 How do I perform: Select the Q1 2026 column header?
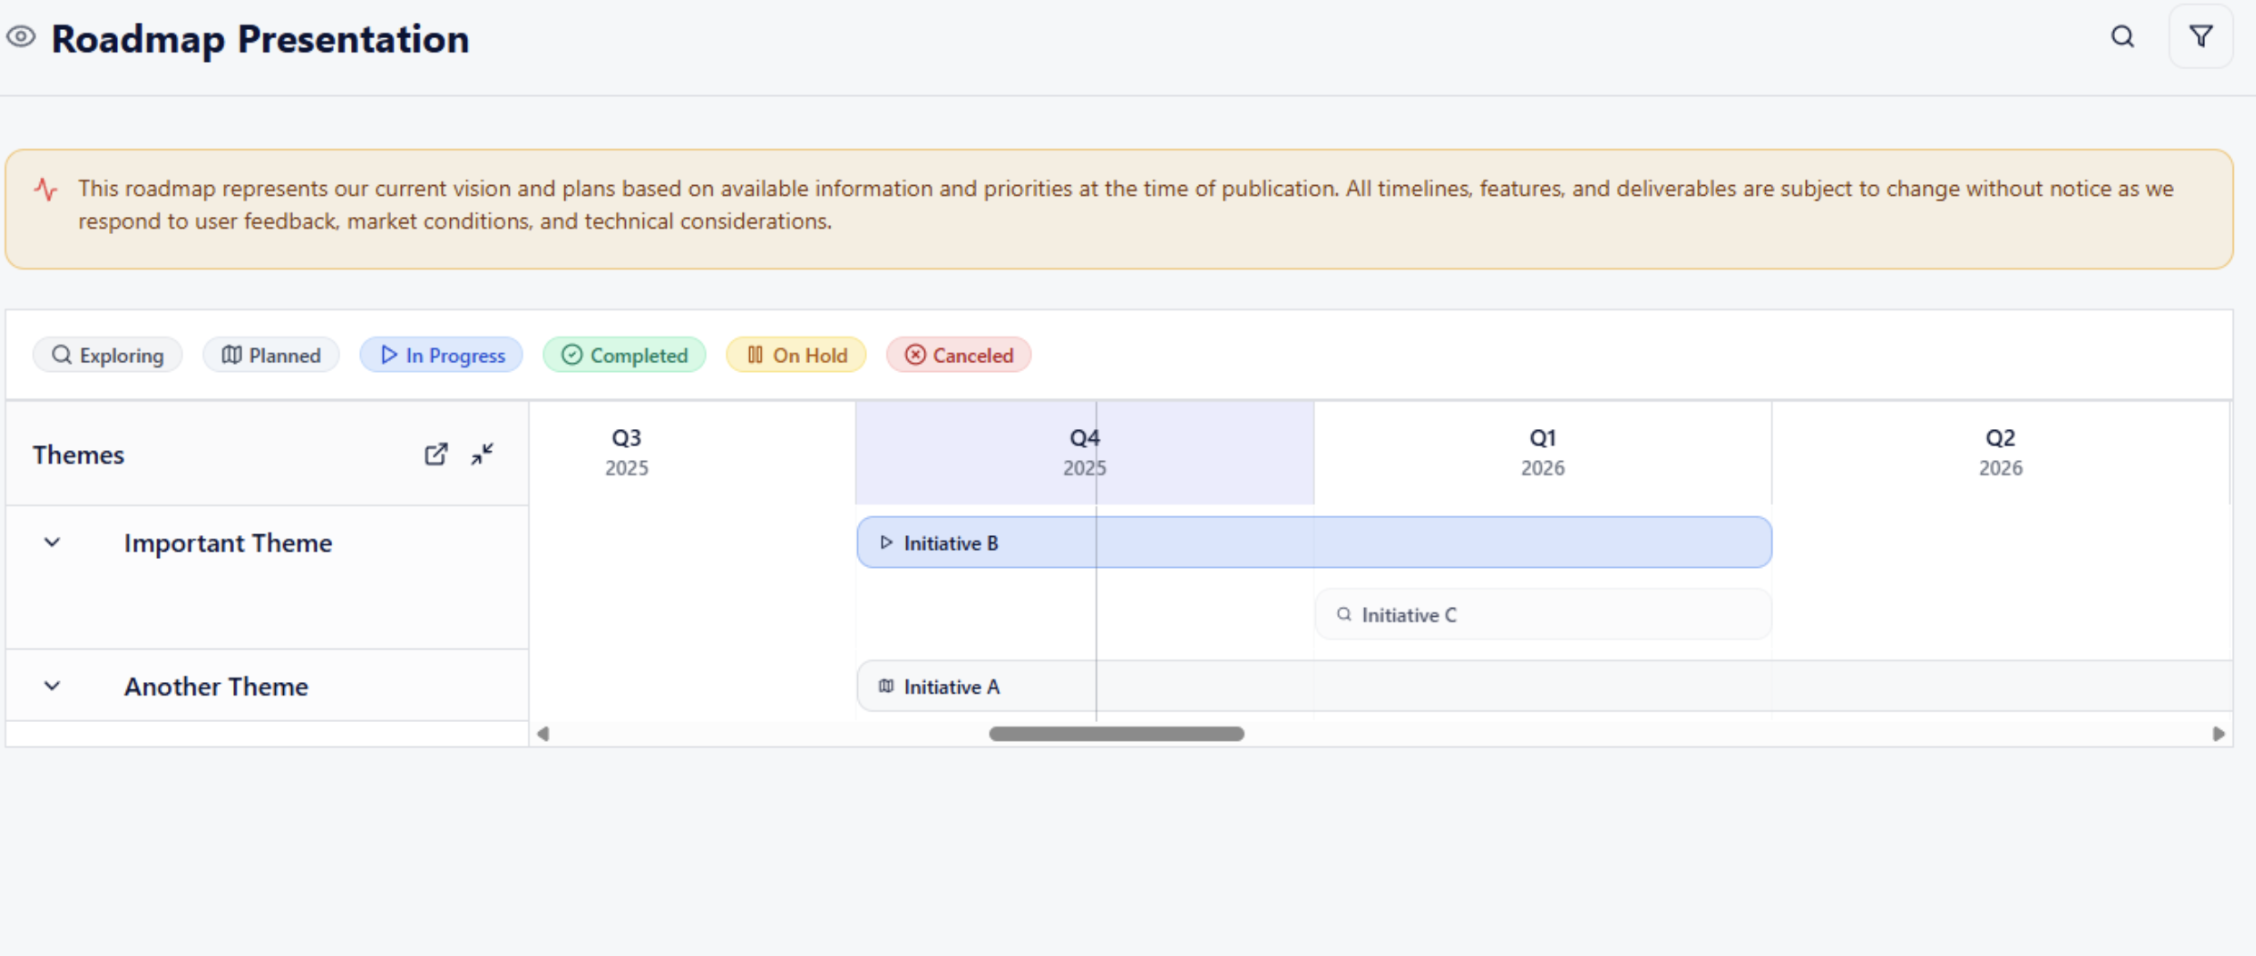(x=1542, y=452)
